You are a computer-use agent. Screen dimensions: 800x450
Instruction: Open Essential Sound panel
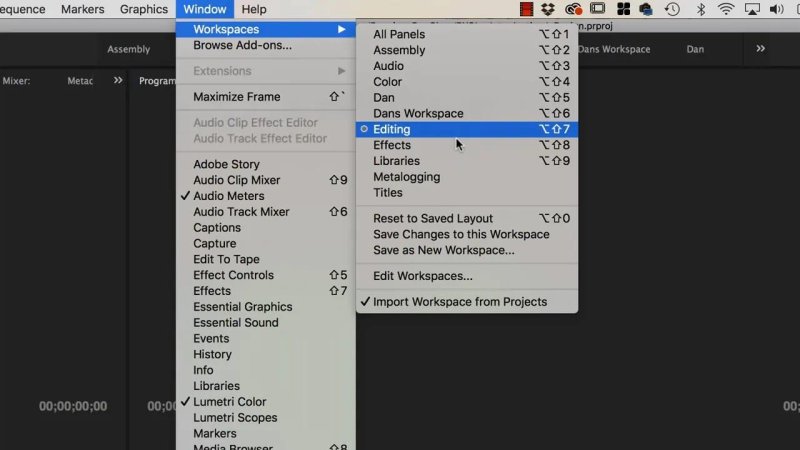(x=265, y=323)
